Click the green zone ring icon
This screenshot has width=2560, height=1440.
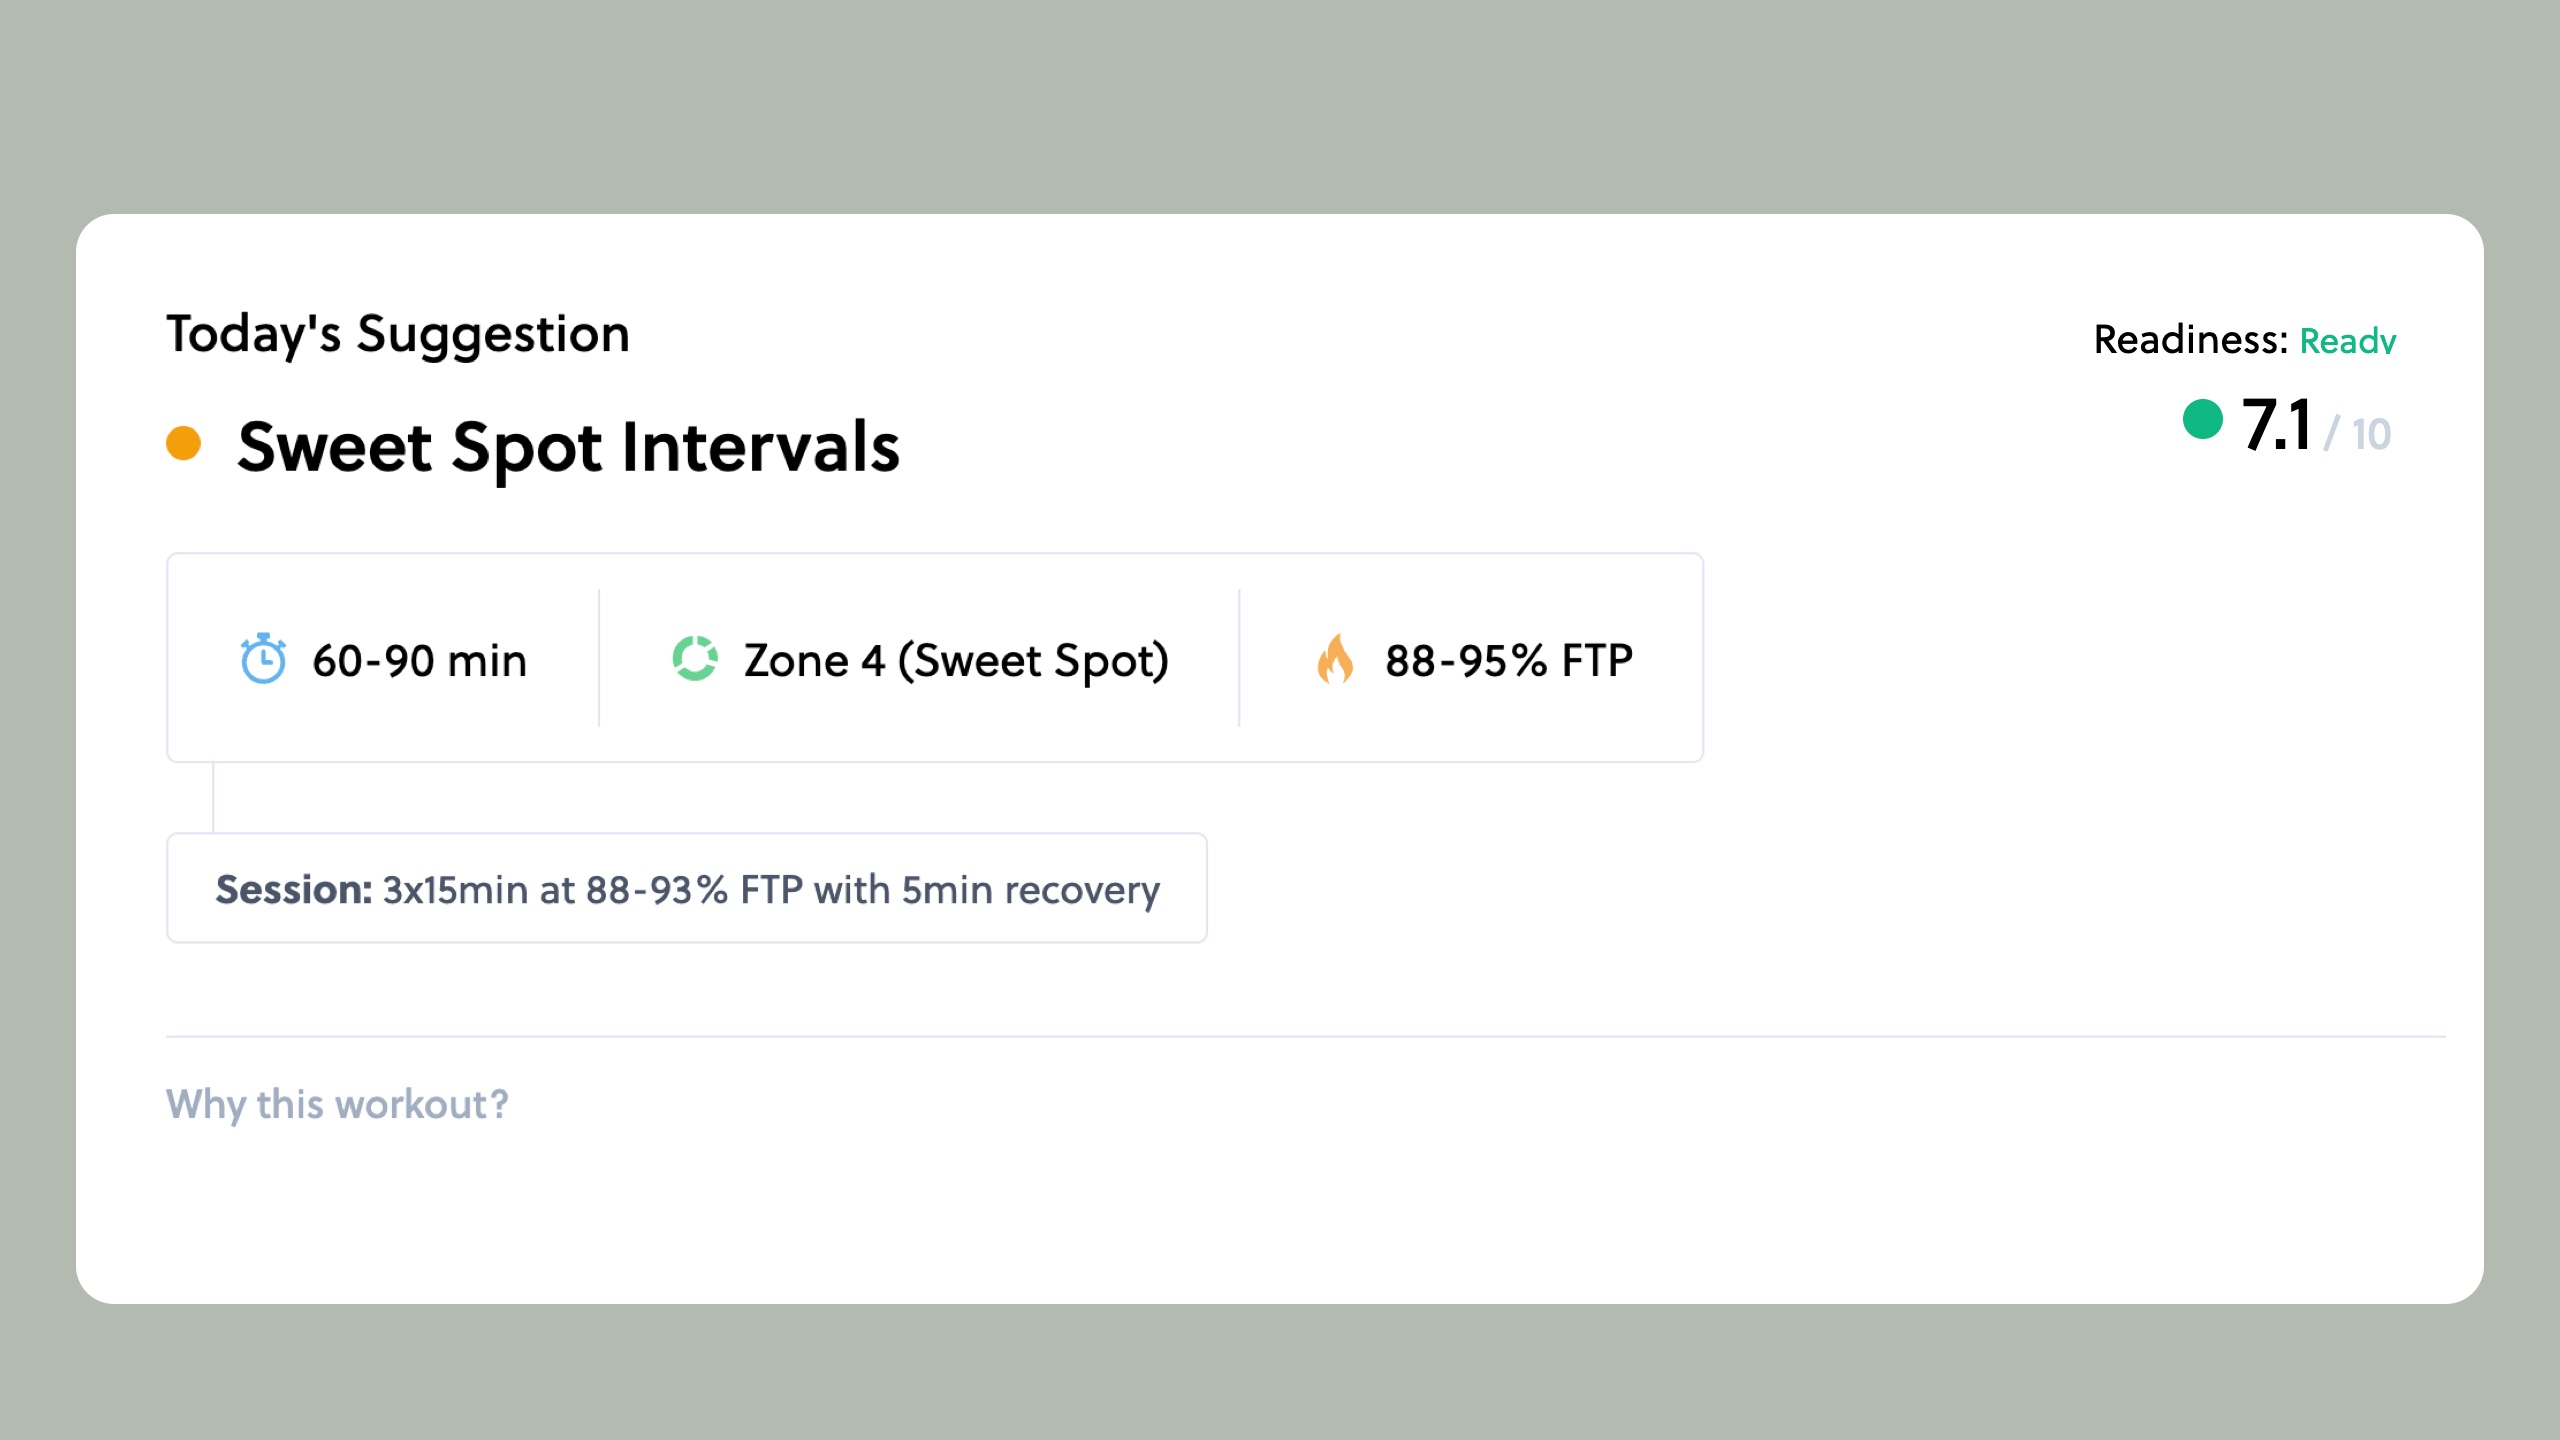tap(695, 659)
